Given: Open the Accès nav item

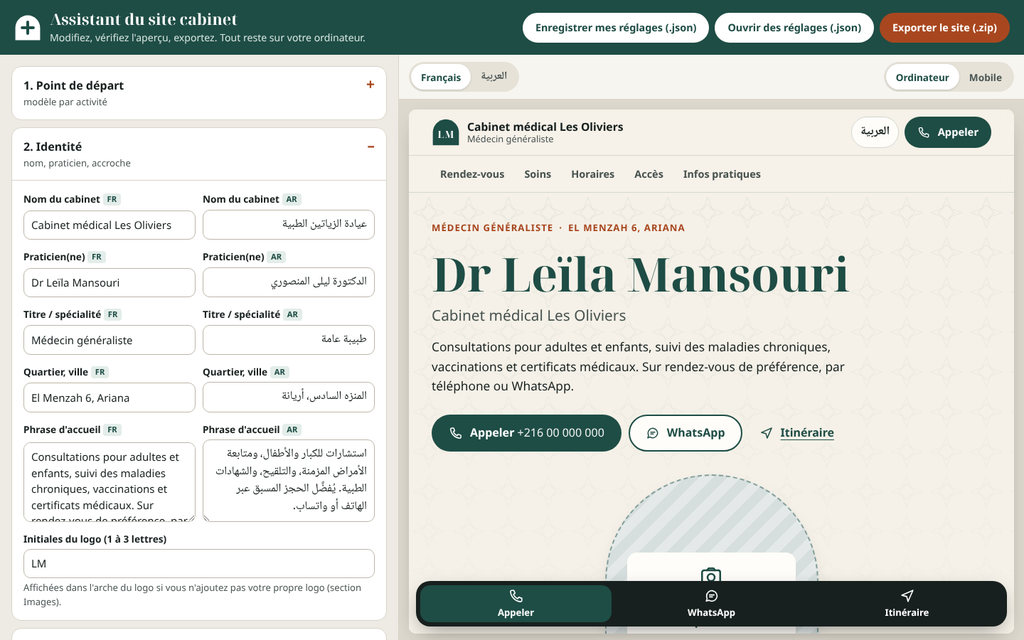Looking at the screenshot, I should [x=648, y=174].
